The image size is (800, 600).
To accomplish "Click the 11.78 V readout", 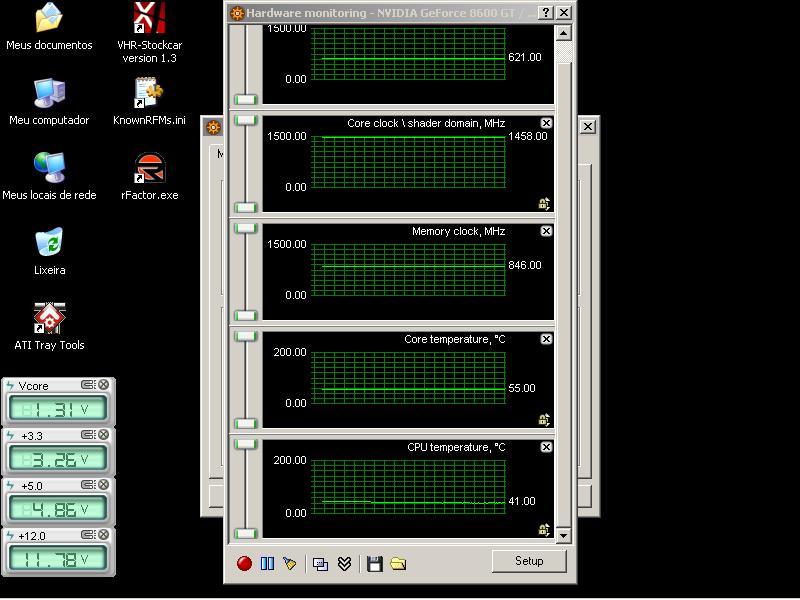I will pos(58,559).
